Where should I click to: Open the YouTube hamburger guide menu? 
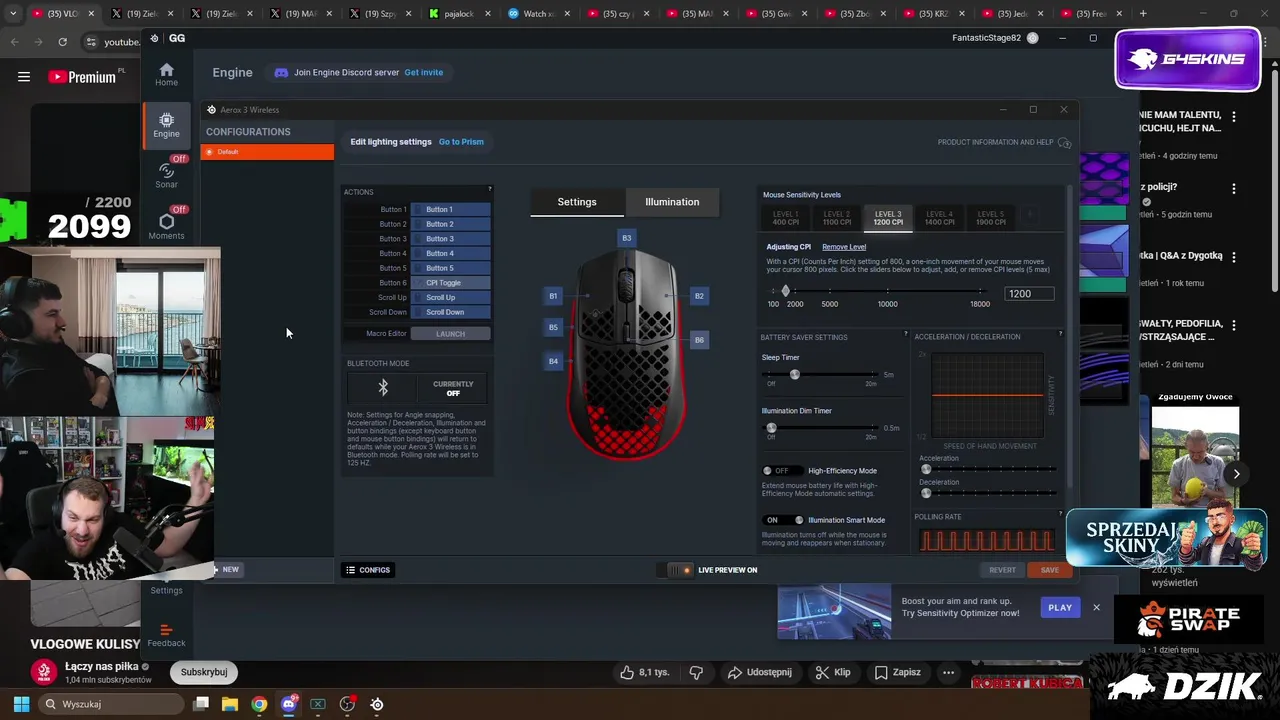pyautogui.click(x=24, y=77)
